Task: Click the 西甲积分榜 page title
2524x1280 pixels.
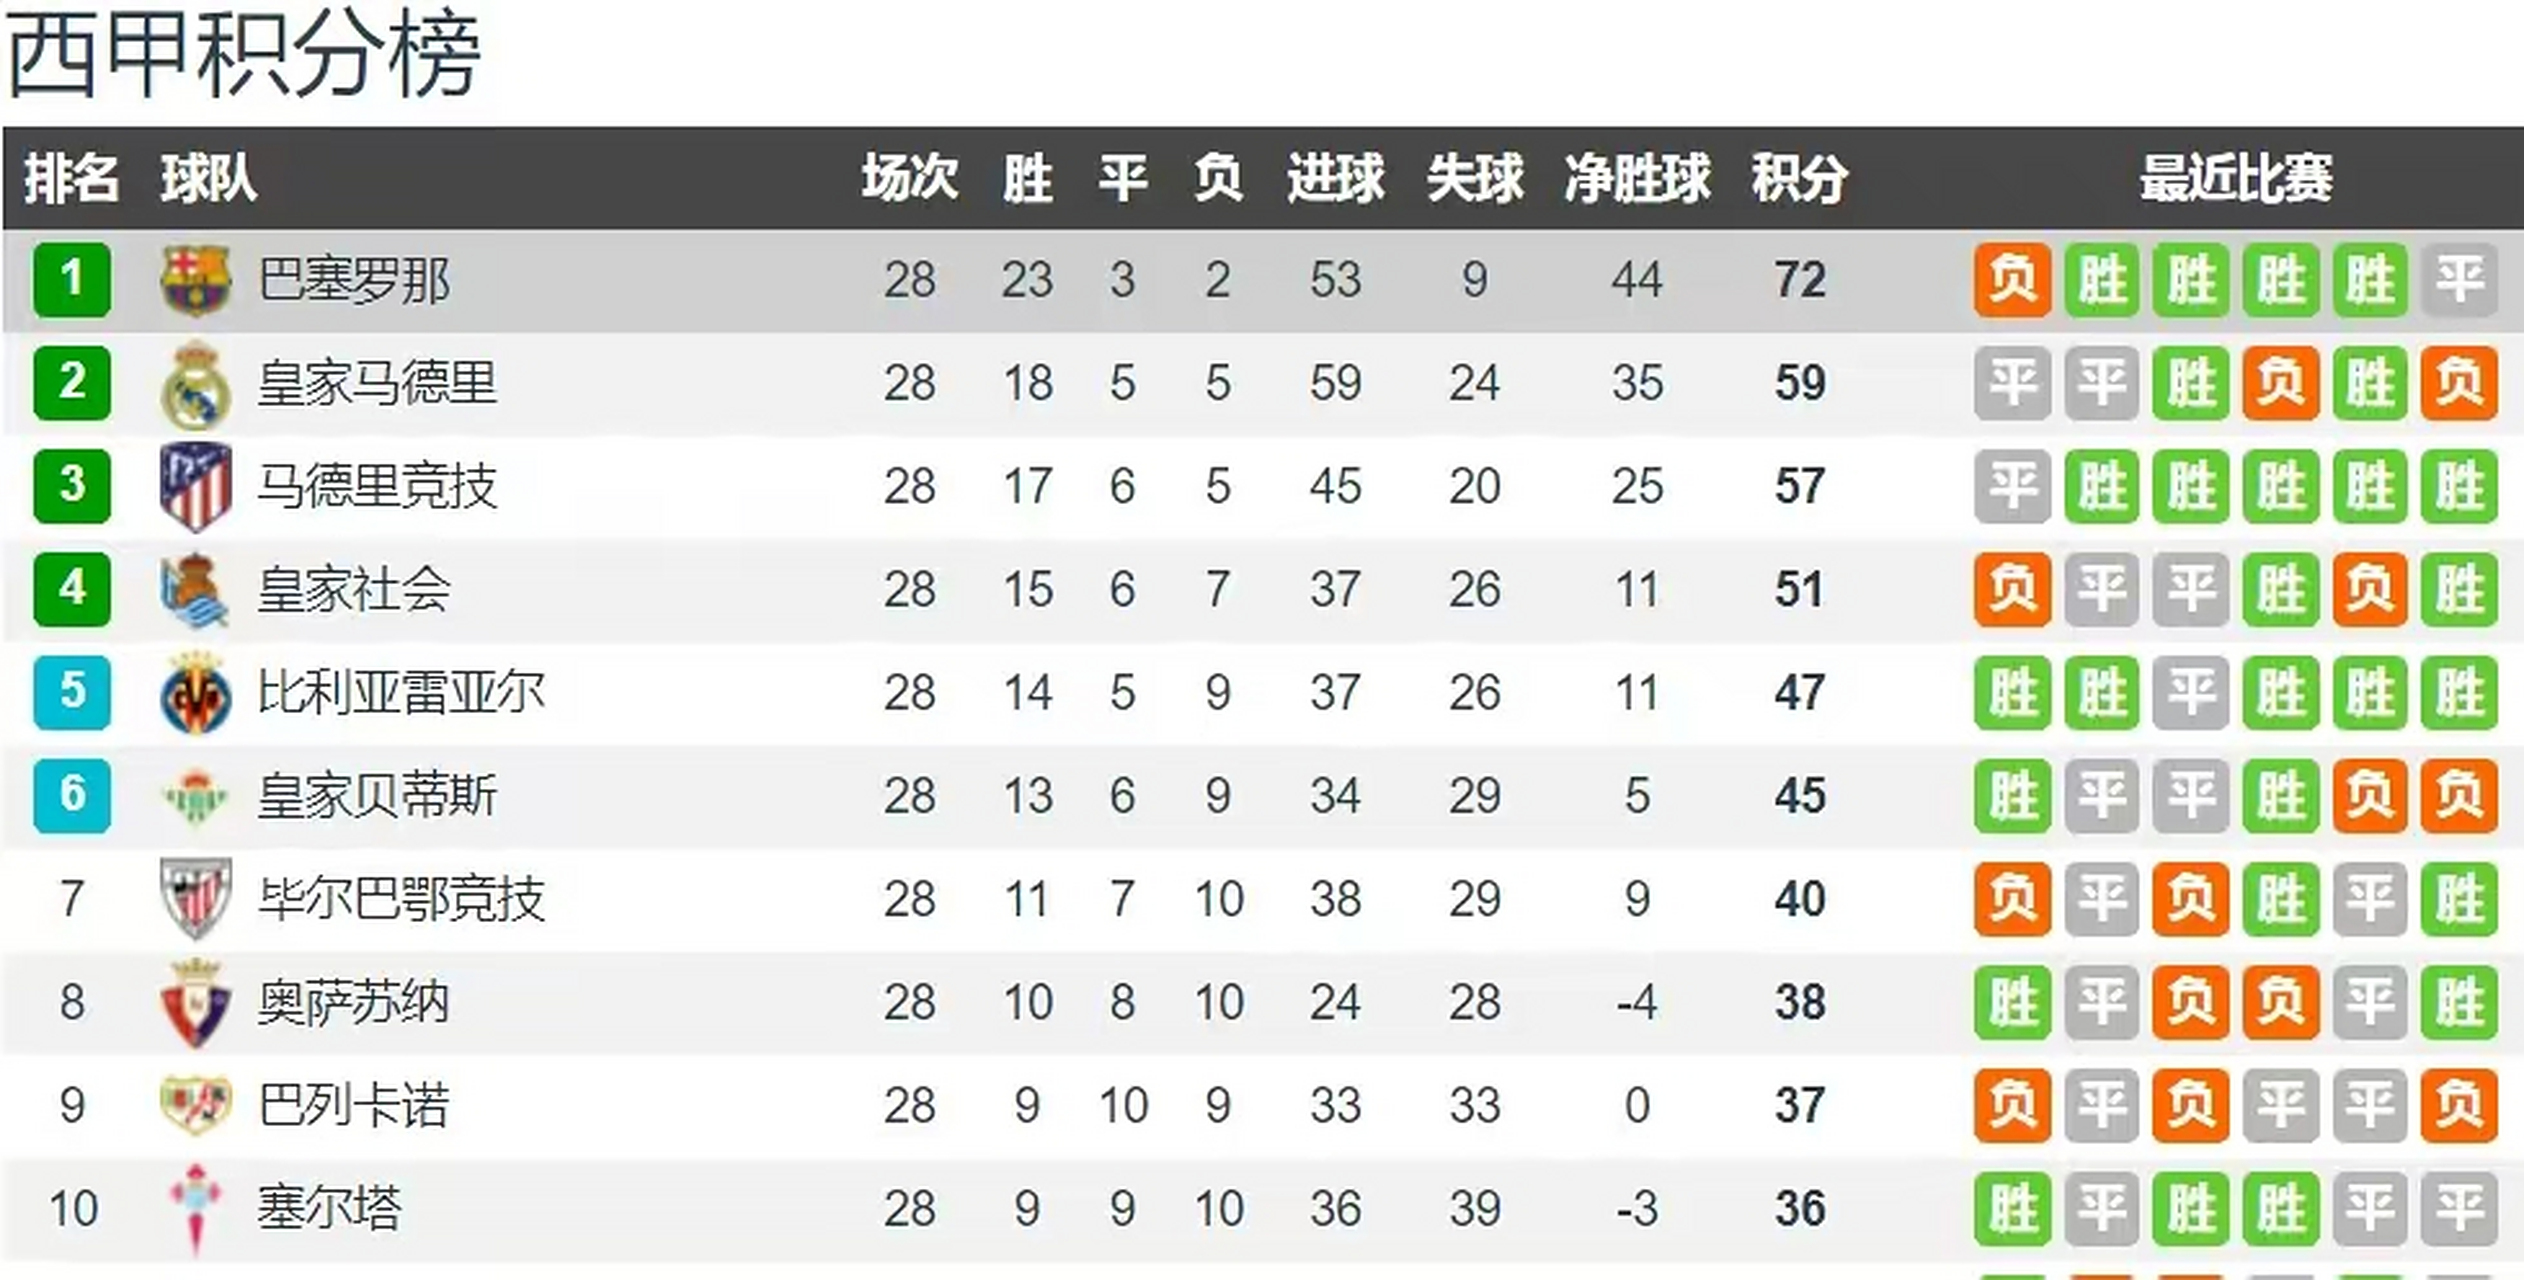Action: tap(244, 54)
